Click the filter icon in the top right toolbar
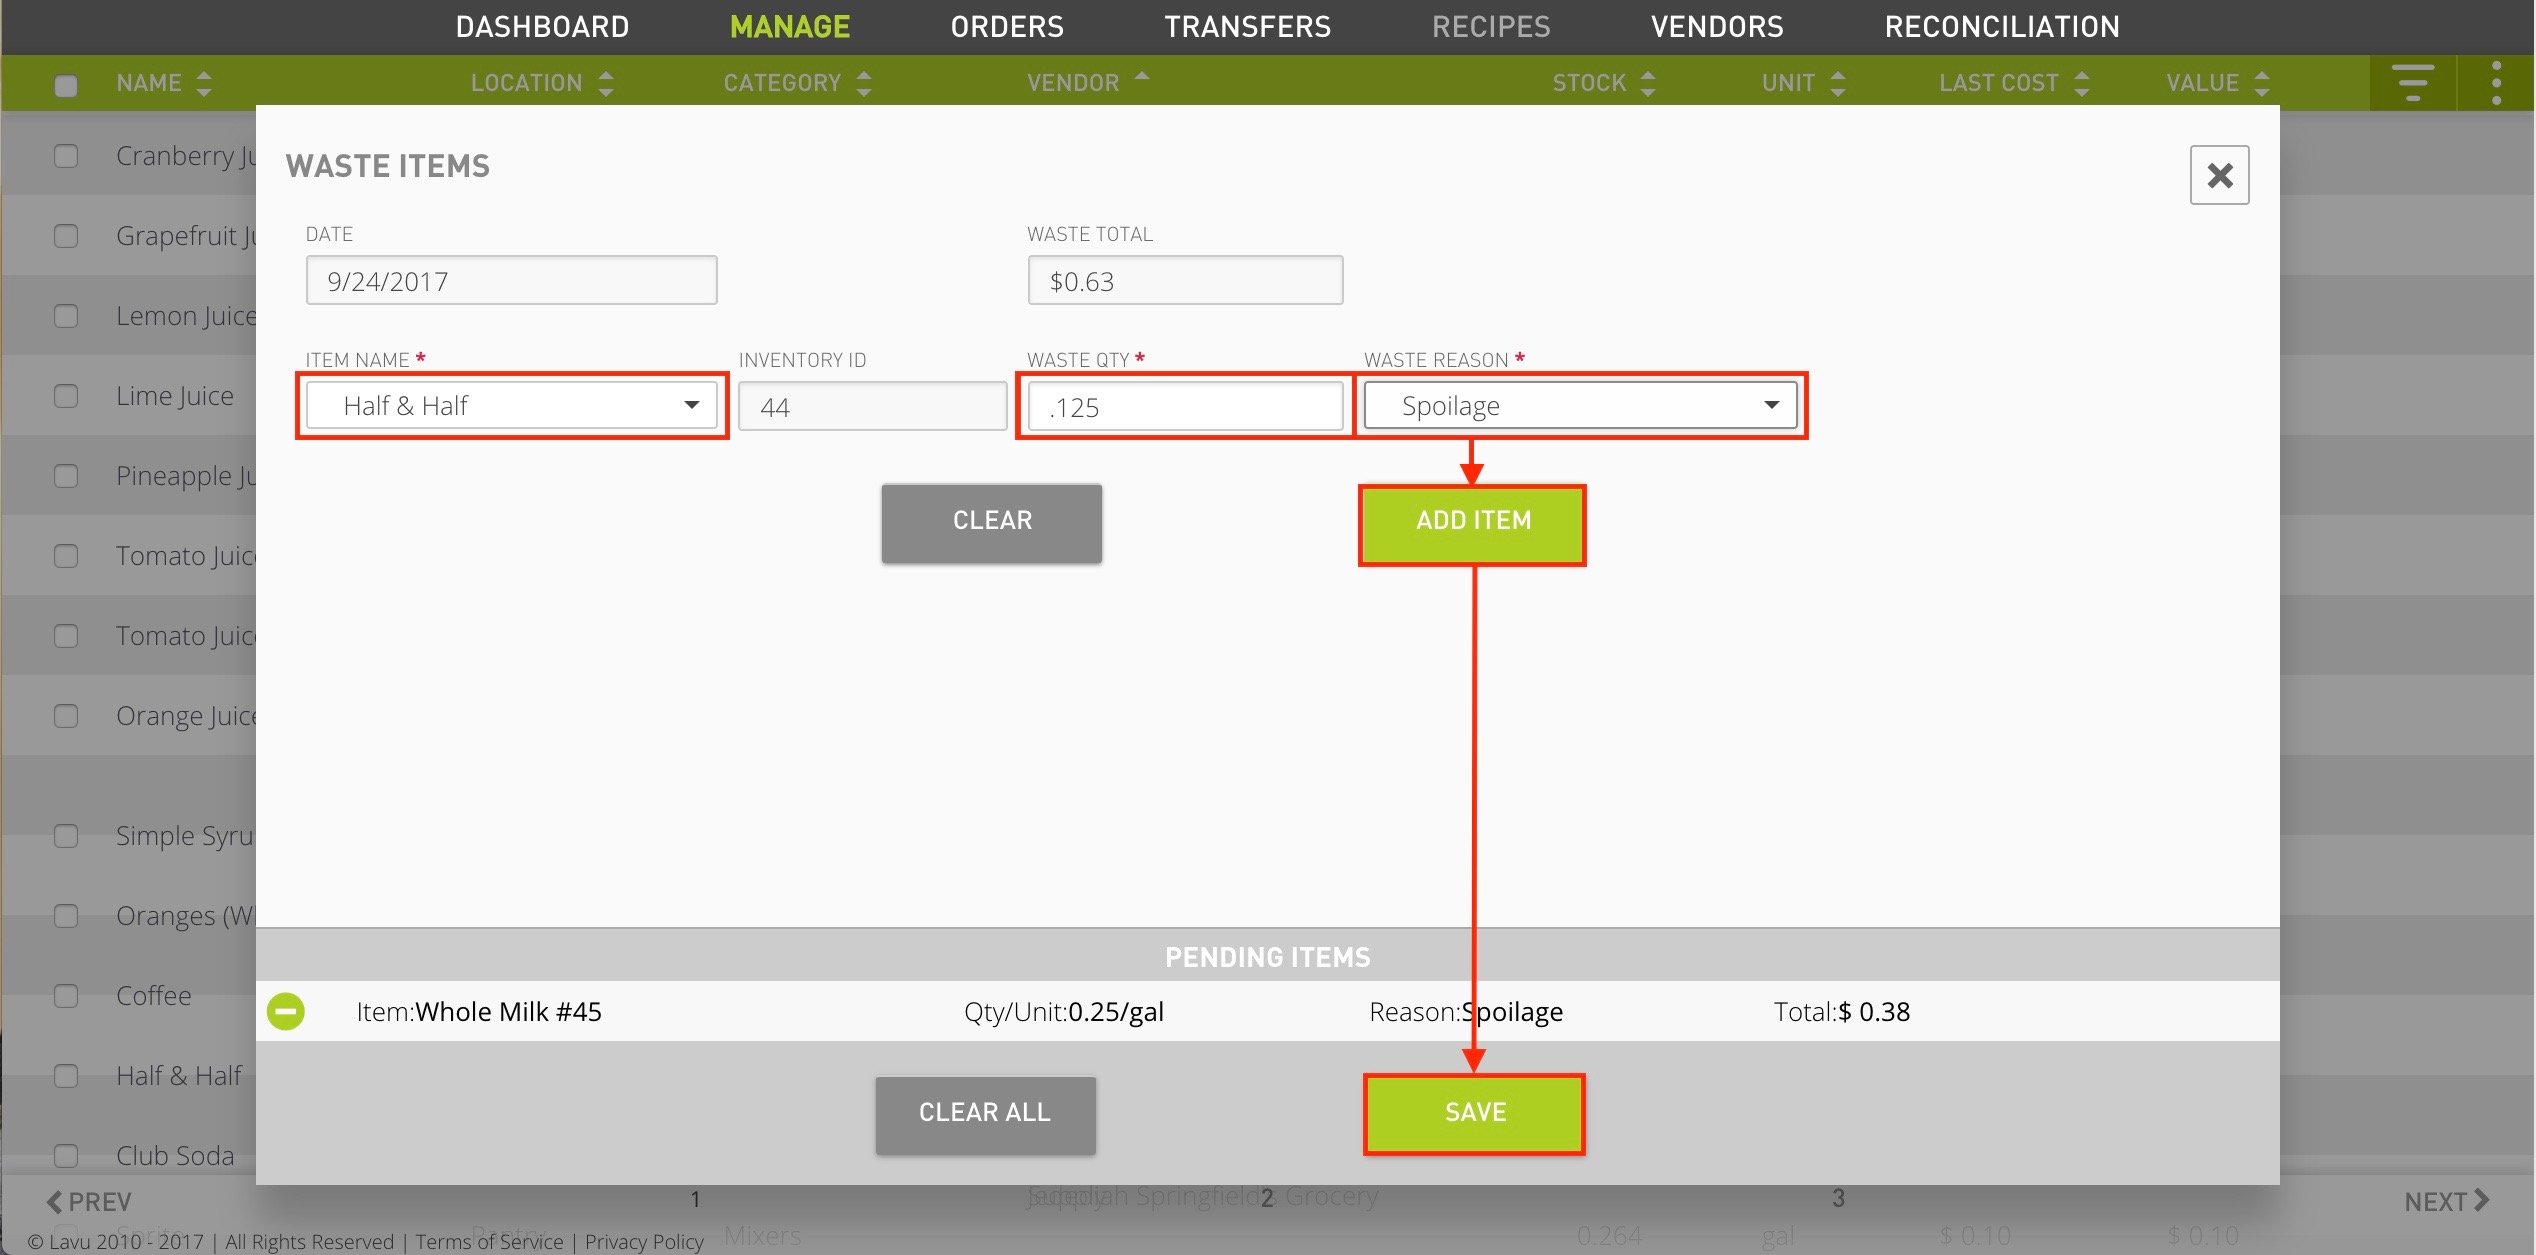The width and height of the screenshot is (2536, 1255). [x=2413, y=82]
